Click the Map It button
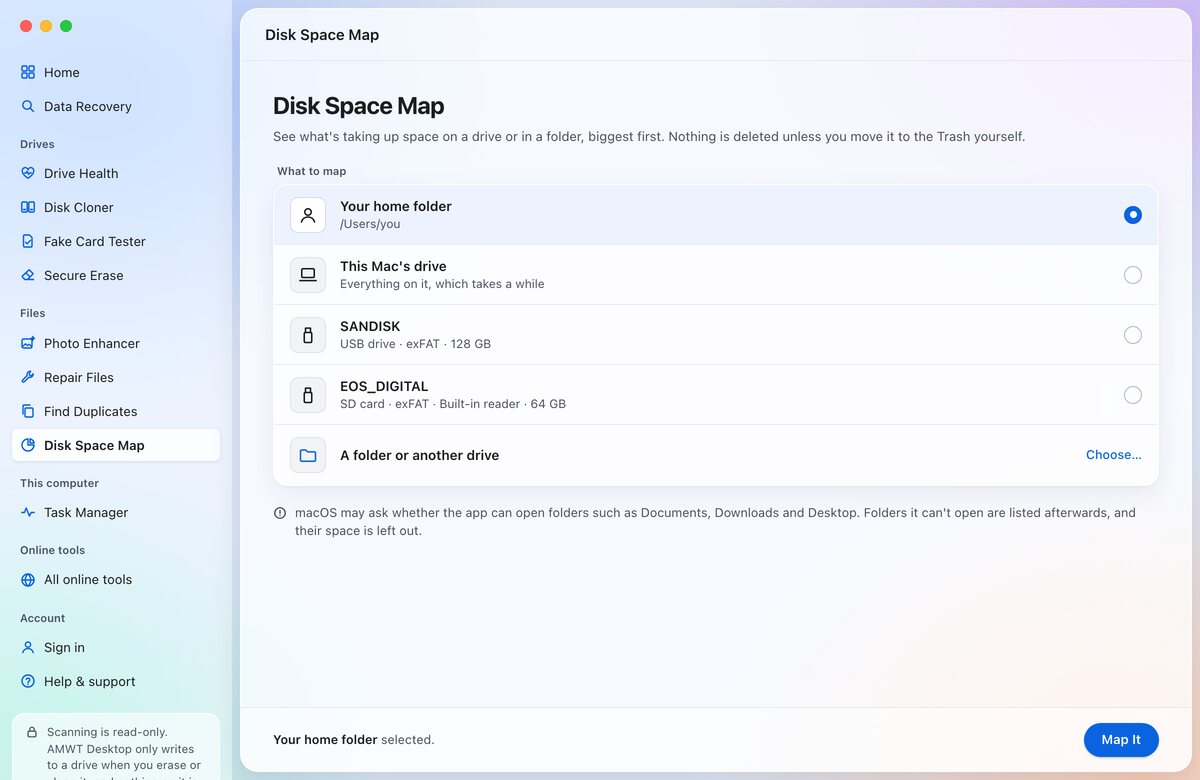This screenshot has height=780, width=1200. click(x=1121, y=740)
